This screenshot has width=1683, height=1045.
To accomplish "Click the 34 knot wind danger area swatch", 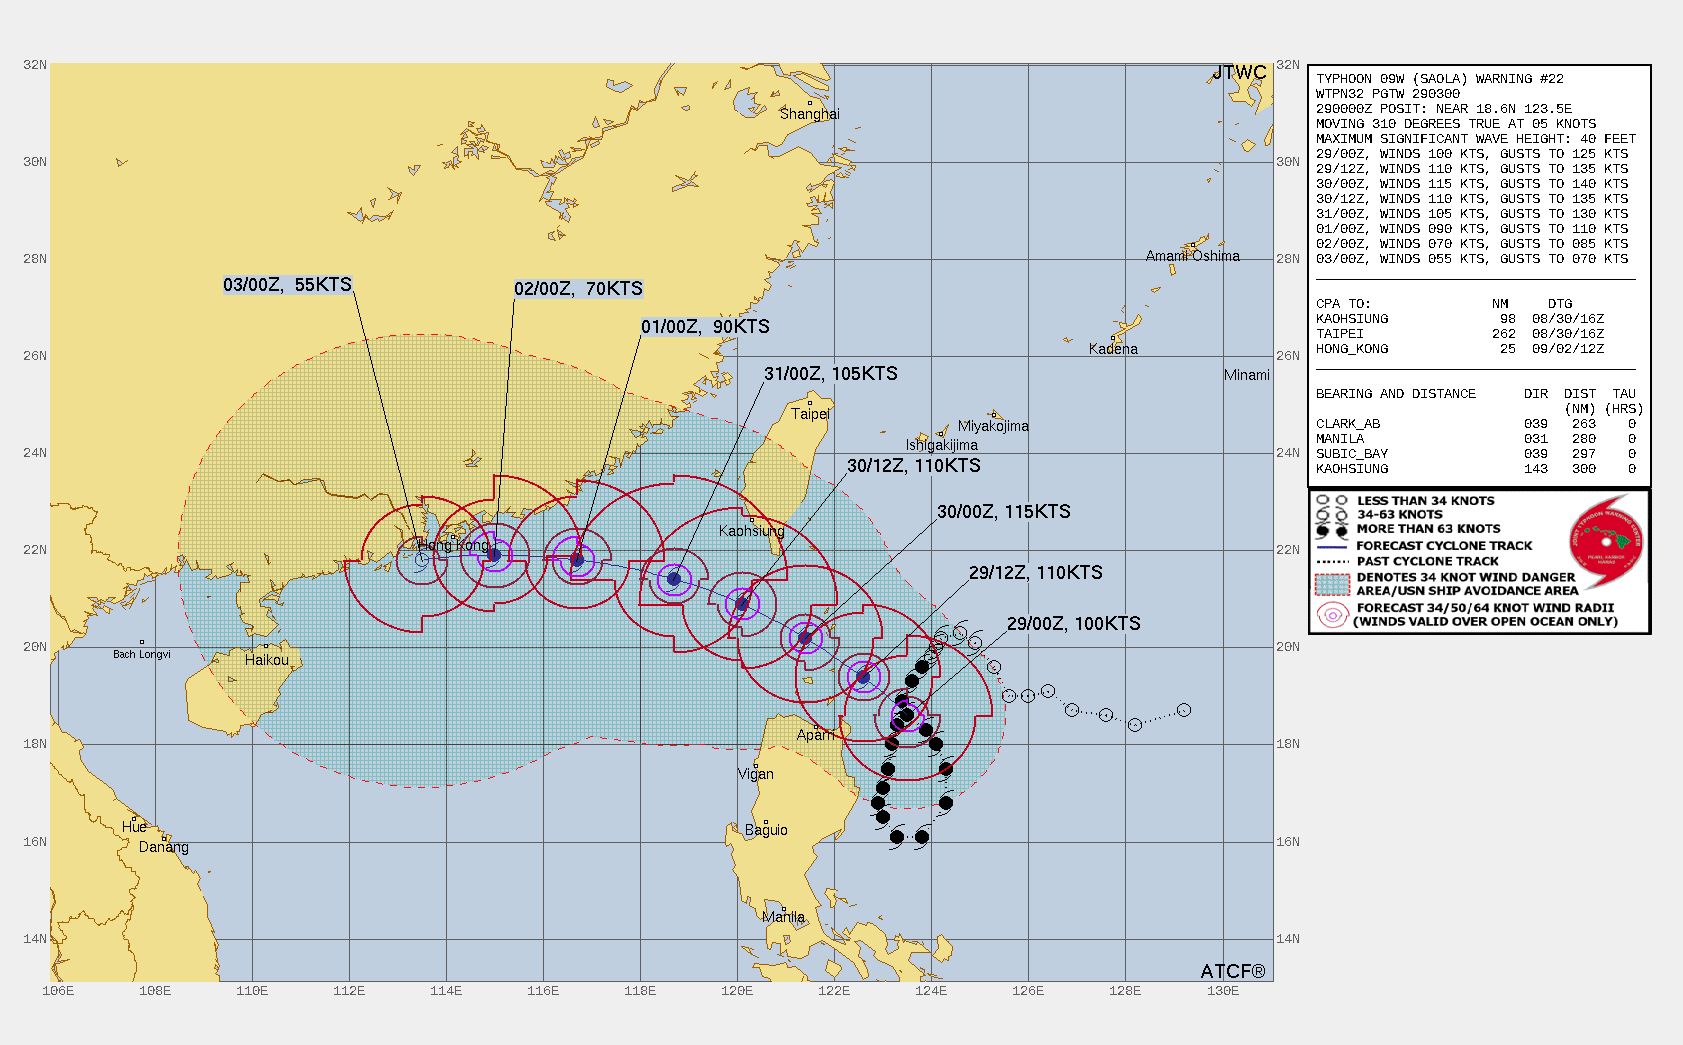I will pyautogui.click(x=1333, y=584).
